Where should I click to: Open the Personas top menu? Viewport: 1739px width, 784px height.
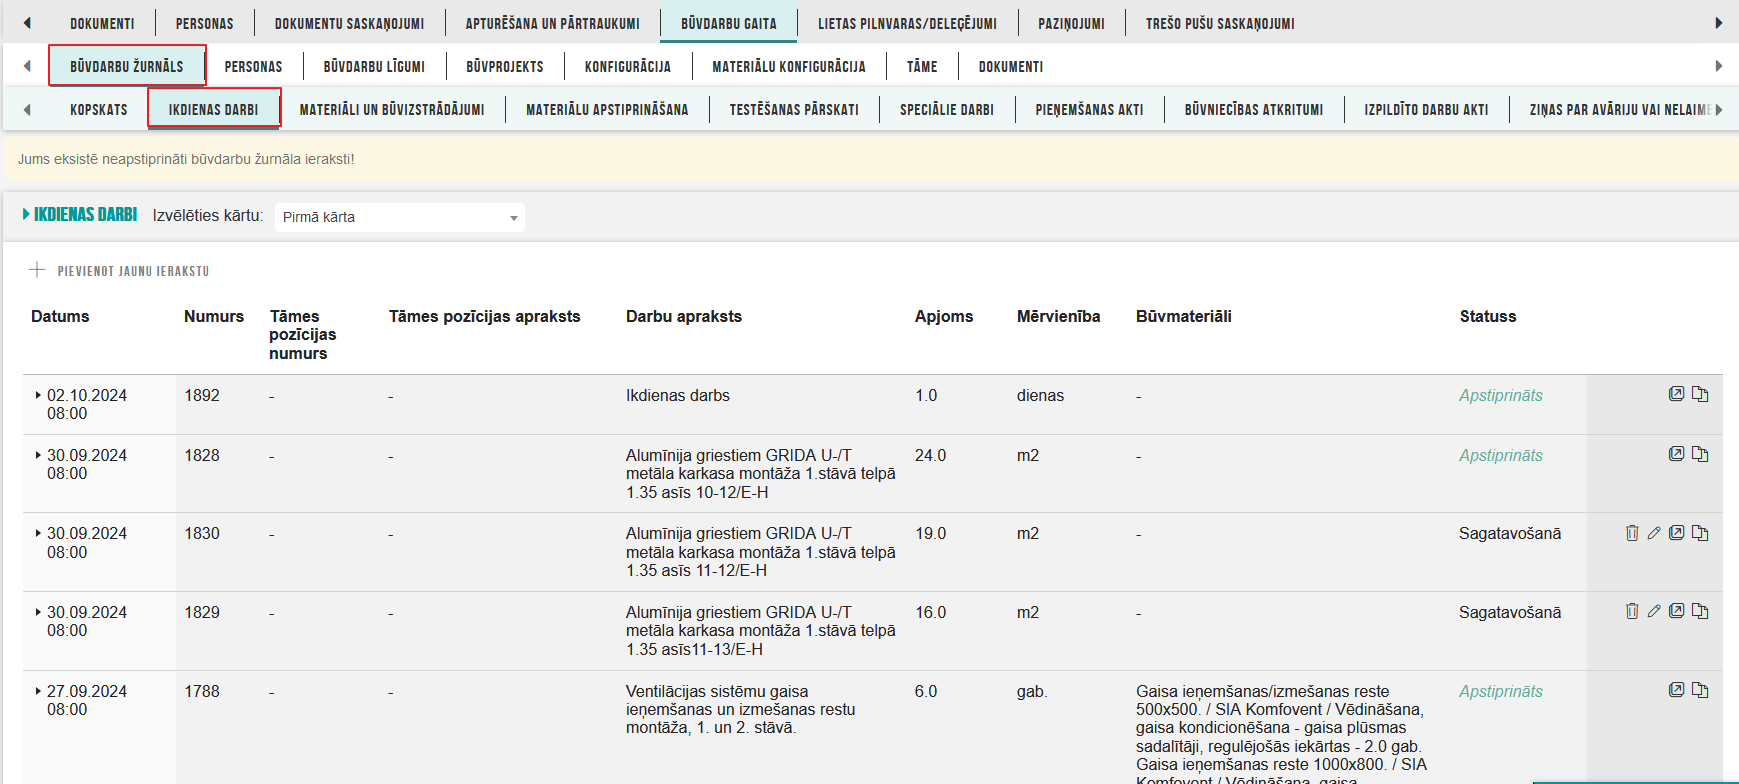coord(204,23)
